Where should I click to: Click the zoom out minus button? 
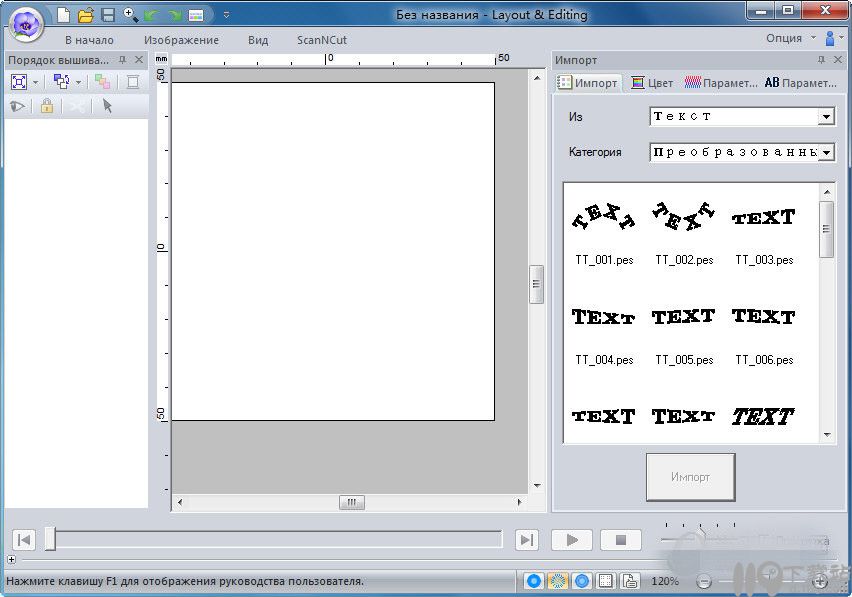704,582
